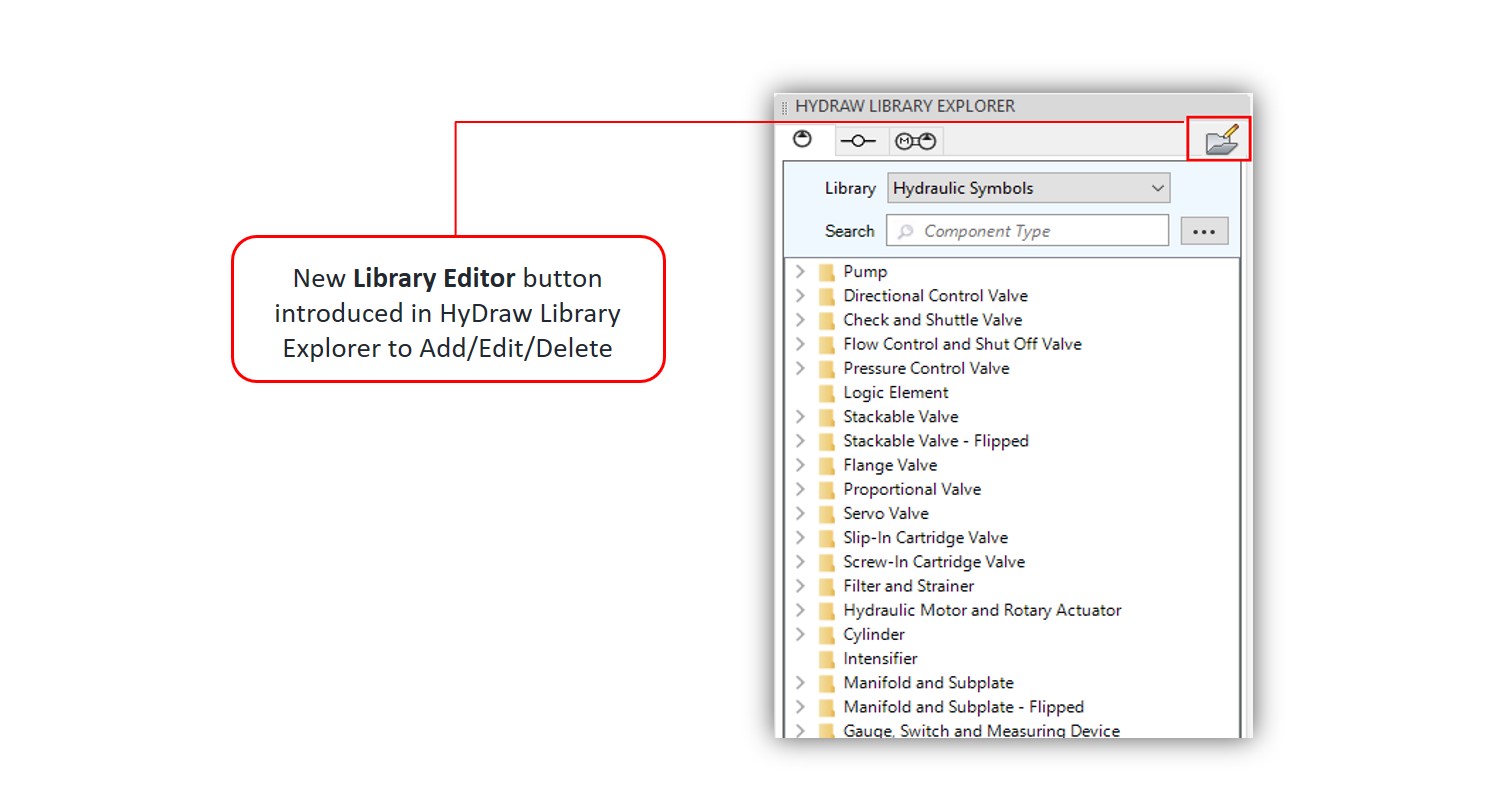This screenshot has height=789, width=1500.
Task: Expand the Stackable Valve folder
Action: 799,416
